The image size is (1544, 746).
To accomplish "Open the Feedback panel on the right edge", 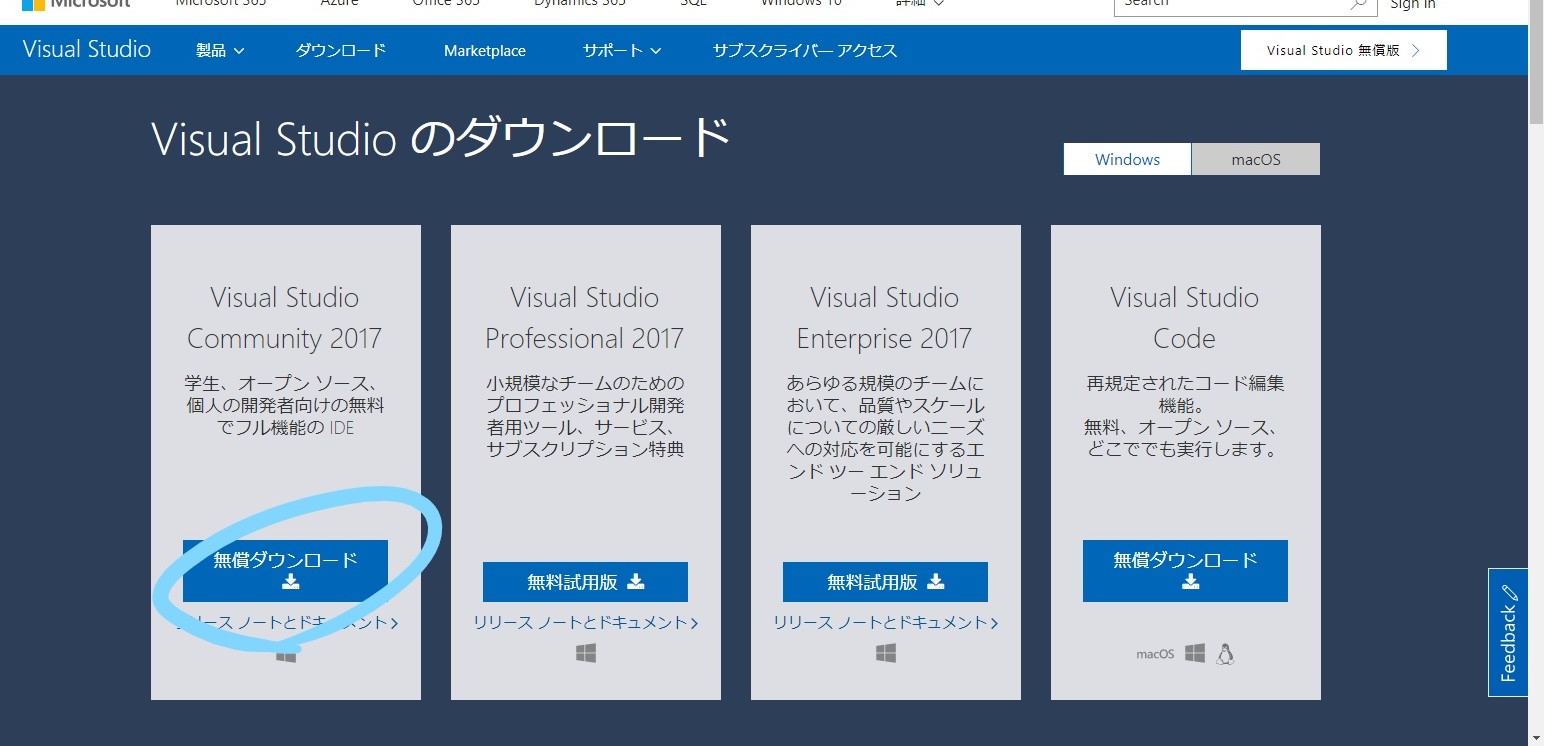I will coord(1507,633).
